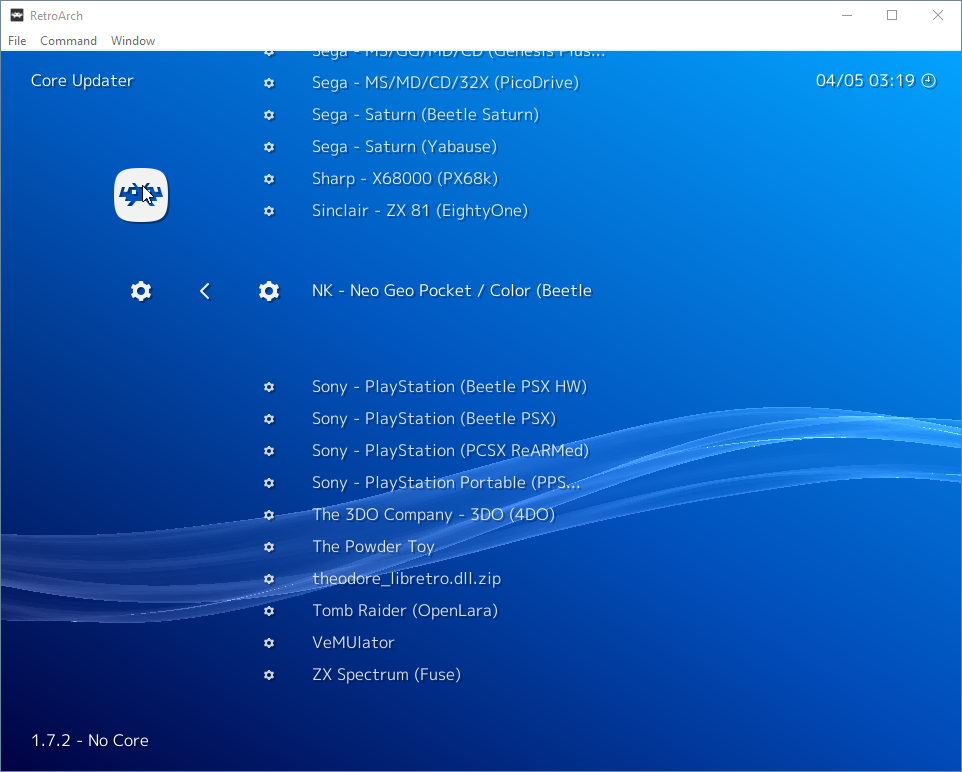Click gear icon next to ZX Spectrum (Fuse)

(269, 674)
